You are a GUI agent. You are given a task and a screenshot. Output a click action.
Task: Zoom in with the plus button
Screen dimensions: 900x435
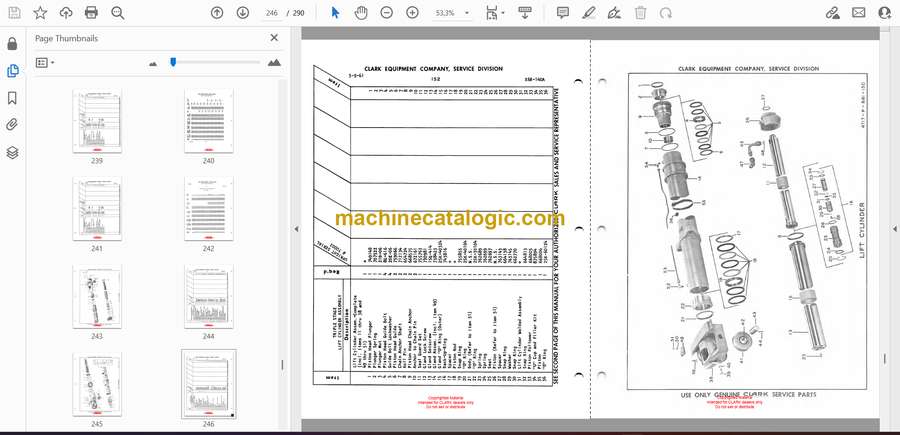413,13
